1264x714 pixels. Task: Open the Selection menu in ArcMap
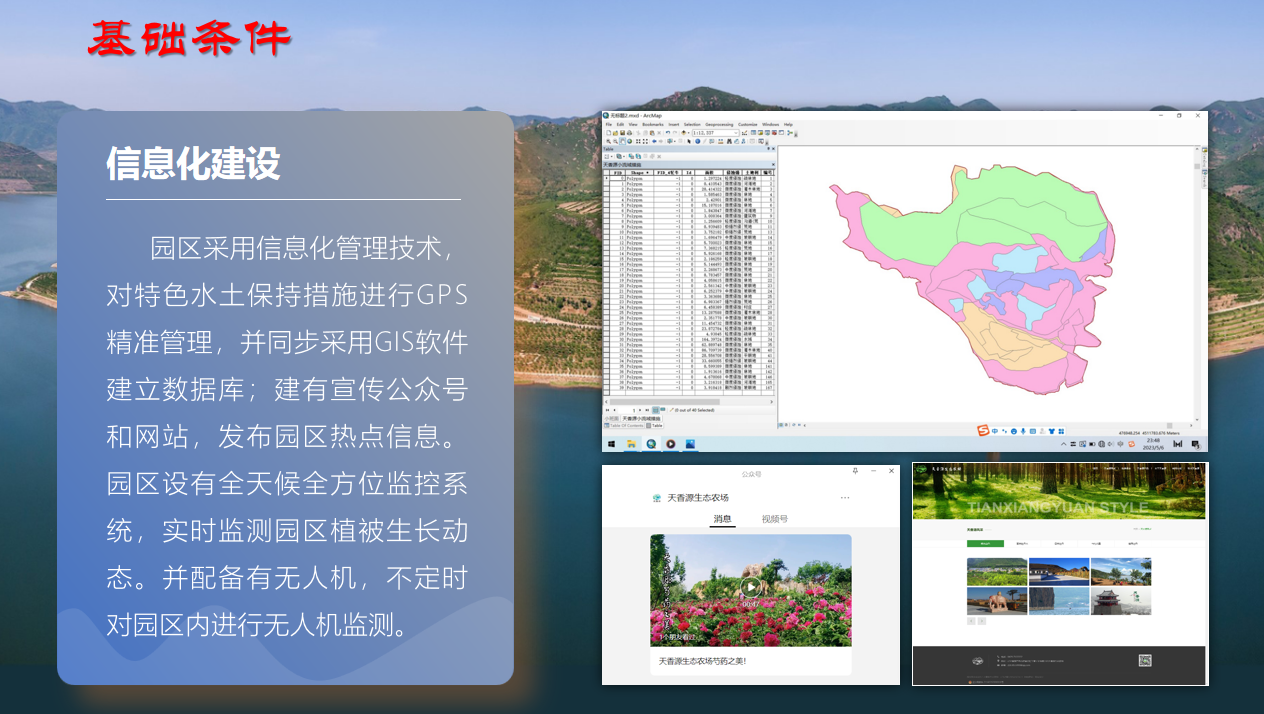[x=692, y=125]
